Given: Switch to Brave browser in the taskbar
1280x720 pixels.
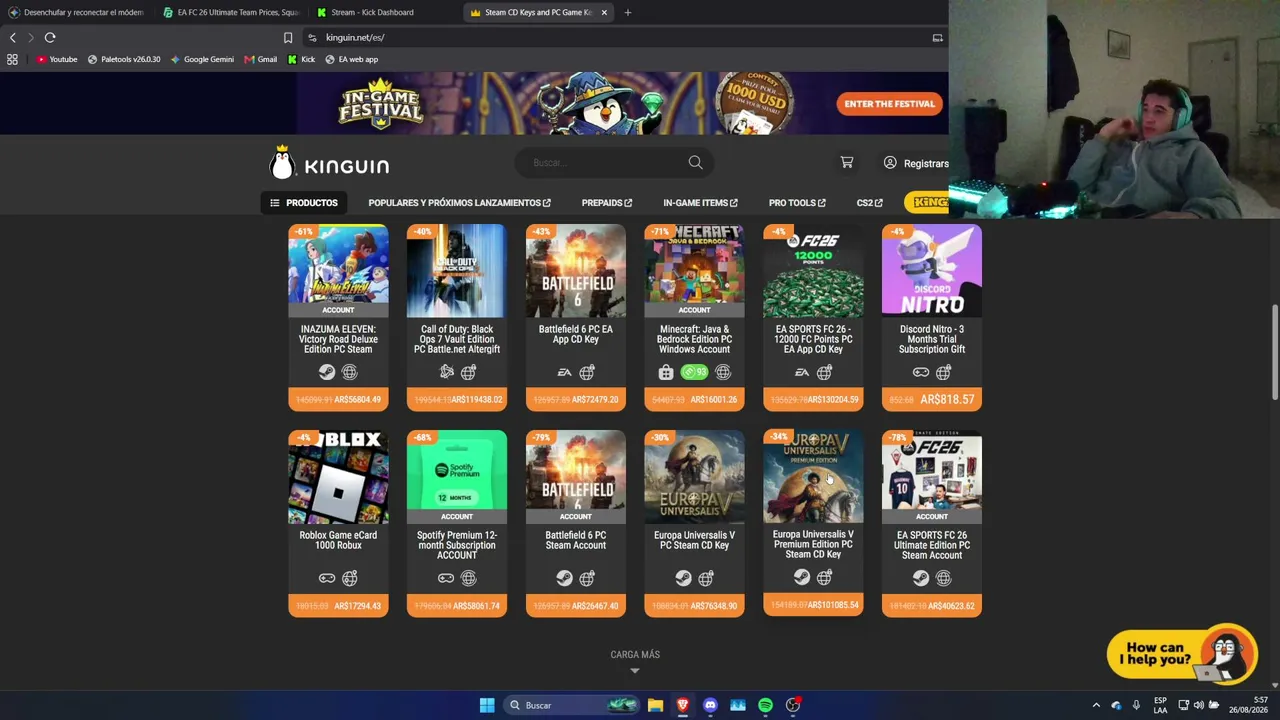Looking at the screenshot, I should [x=683, y=705].
